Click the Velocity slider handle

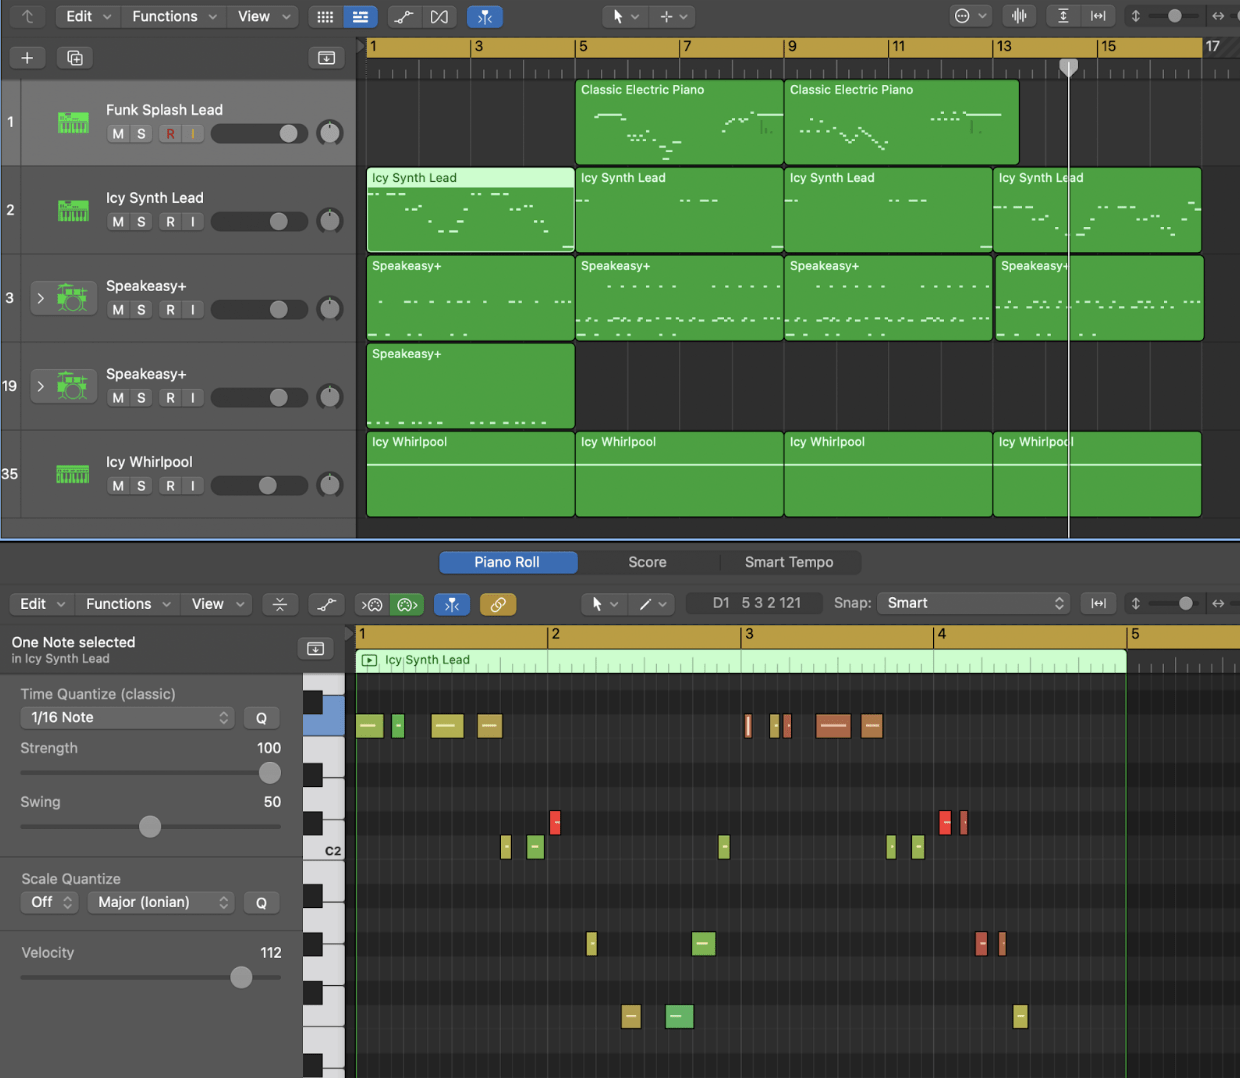point(241,977)
